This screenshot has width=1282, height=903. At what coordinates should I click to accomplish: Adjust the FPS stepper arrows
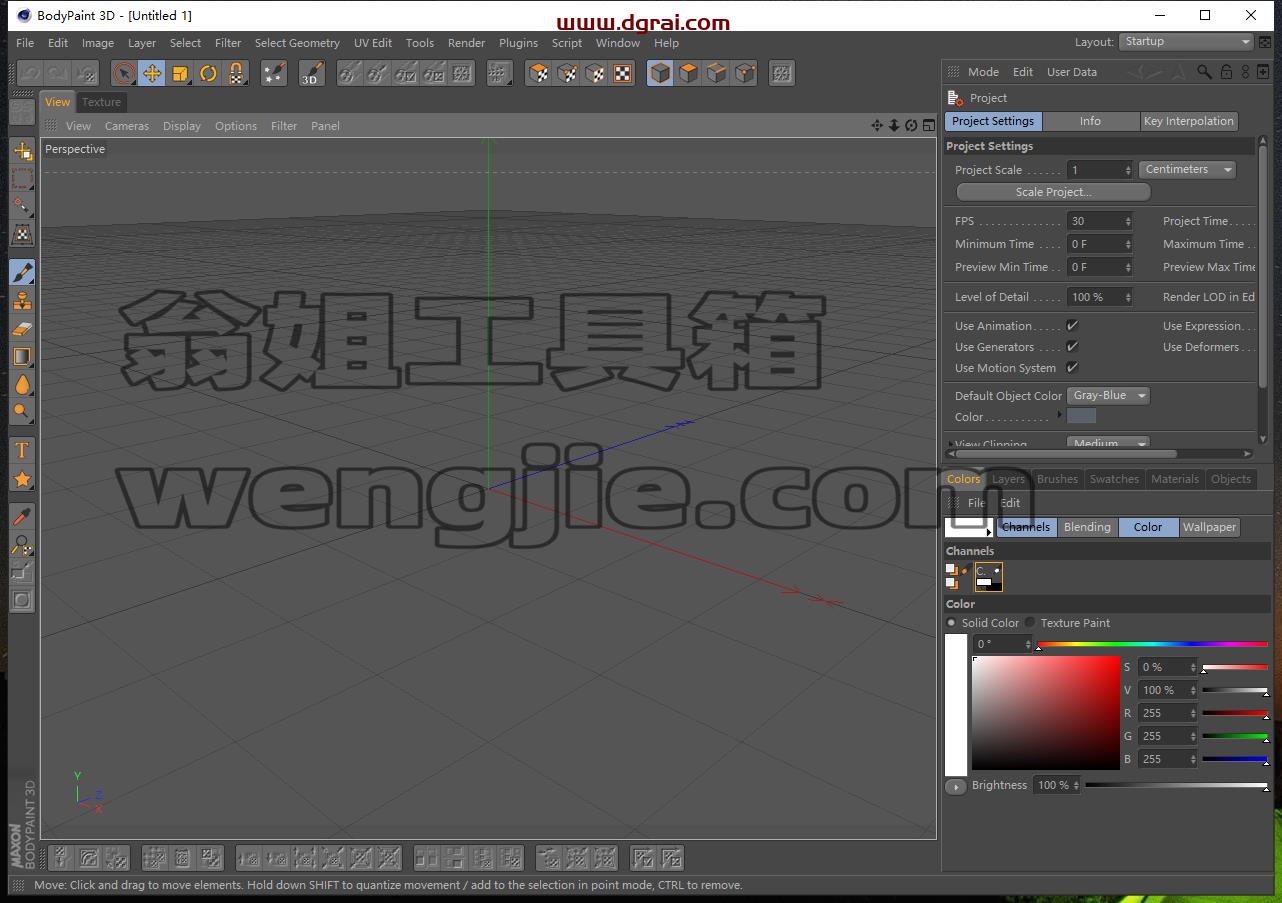tap(1128, 222)
